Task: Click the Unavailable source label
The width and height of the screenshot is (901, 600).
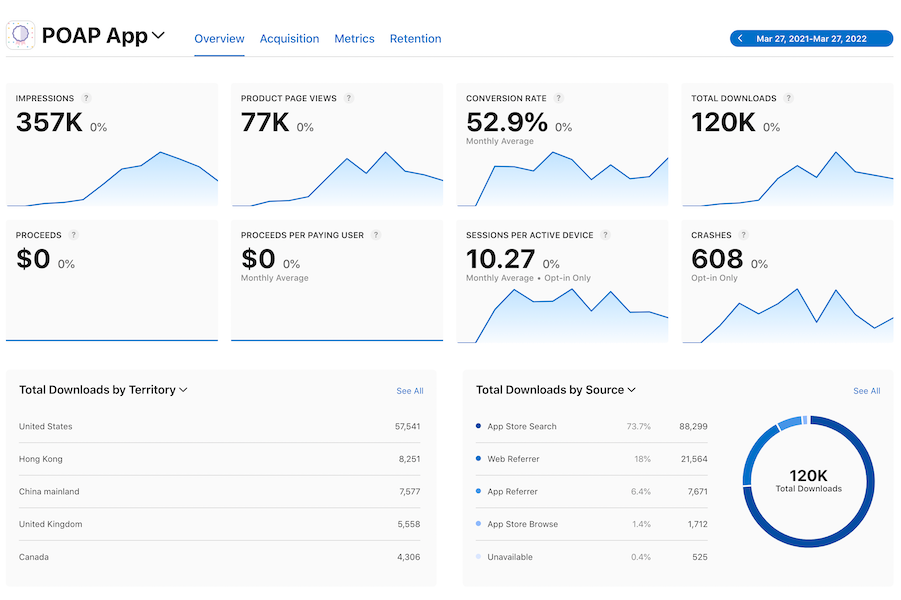Action: pyautogui.click(x=510, y=557)
